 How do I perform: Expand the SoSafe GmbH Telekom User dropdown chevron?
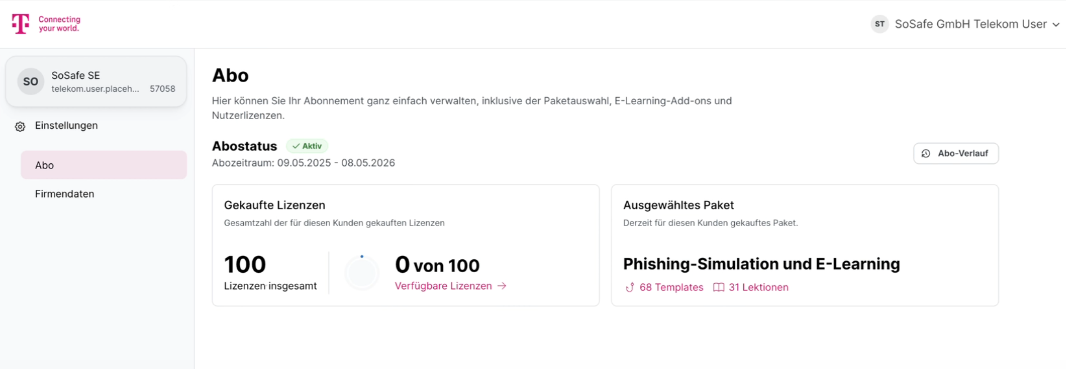1056,24
